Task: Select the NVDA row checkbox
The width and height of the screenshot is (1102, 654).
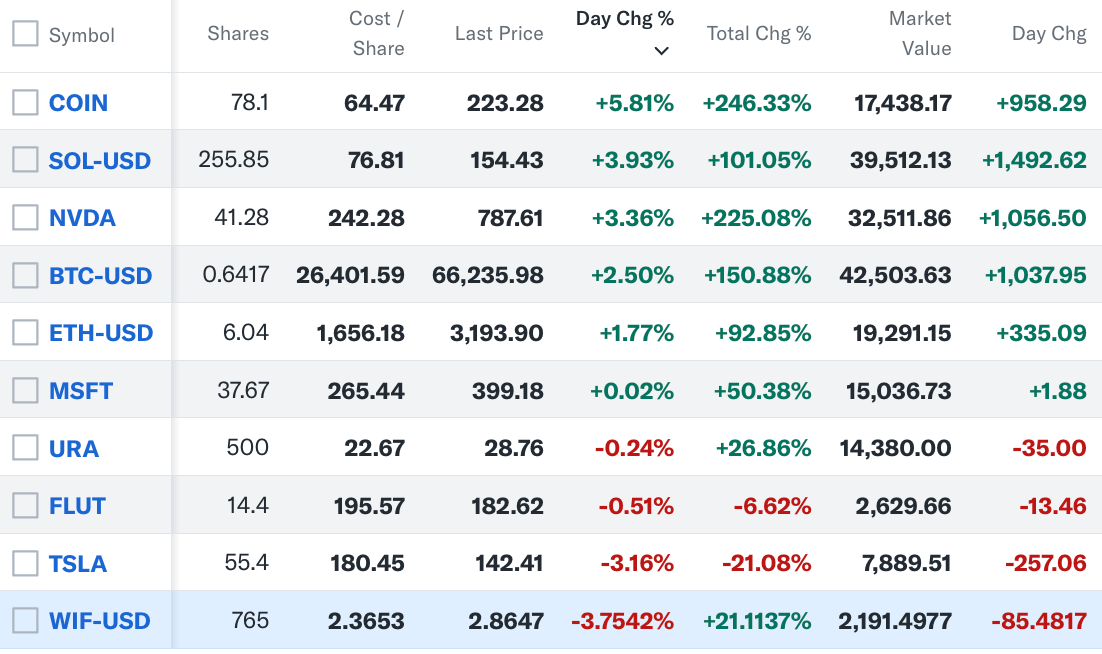Action: point(25,217)
